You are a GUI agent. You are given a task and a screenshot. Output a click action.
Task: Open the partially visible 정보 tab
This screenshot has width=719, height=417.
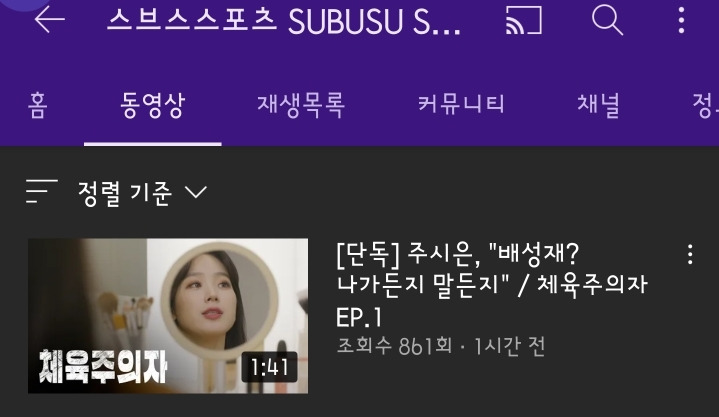point(705,106)
